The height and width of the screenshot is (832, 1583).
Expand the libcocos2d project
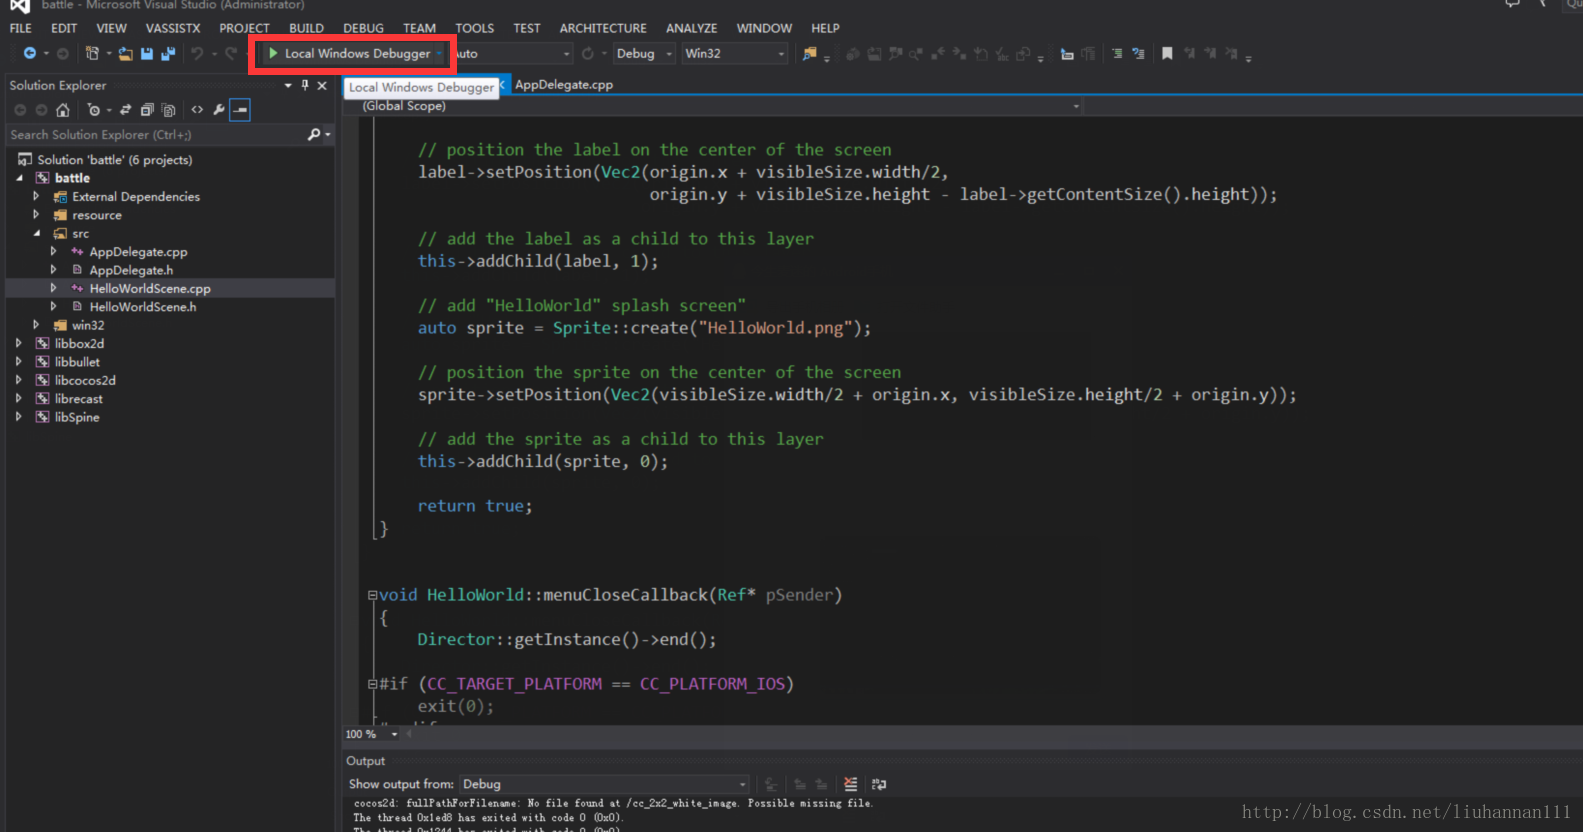[18, 380]
